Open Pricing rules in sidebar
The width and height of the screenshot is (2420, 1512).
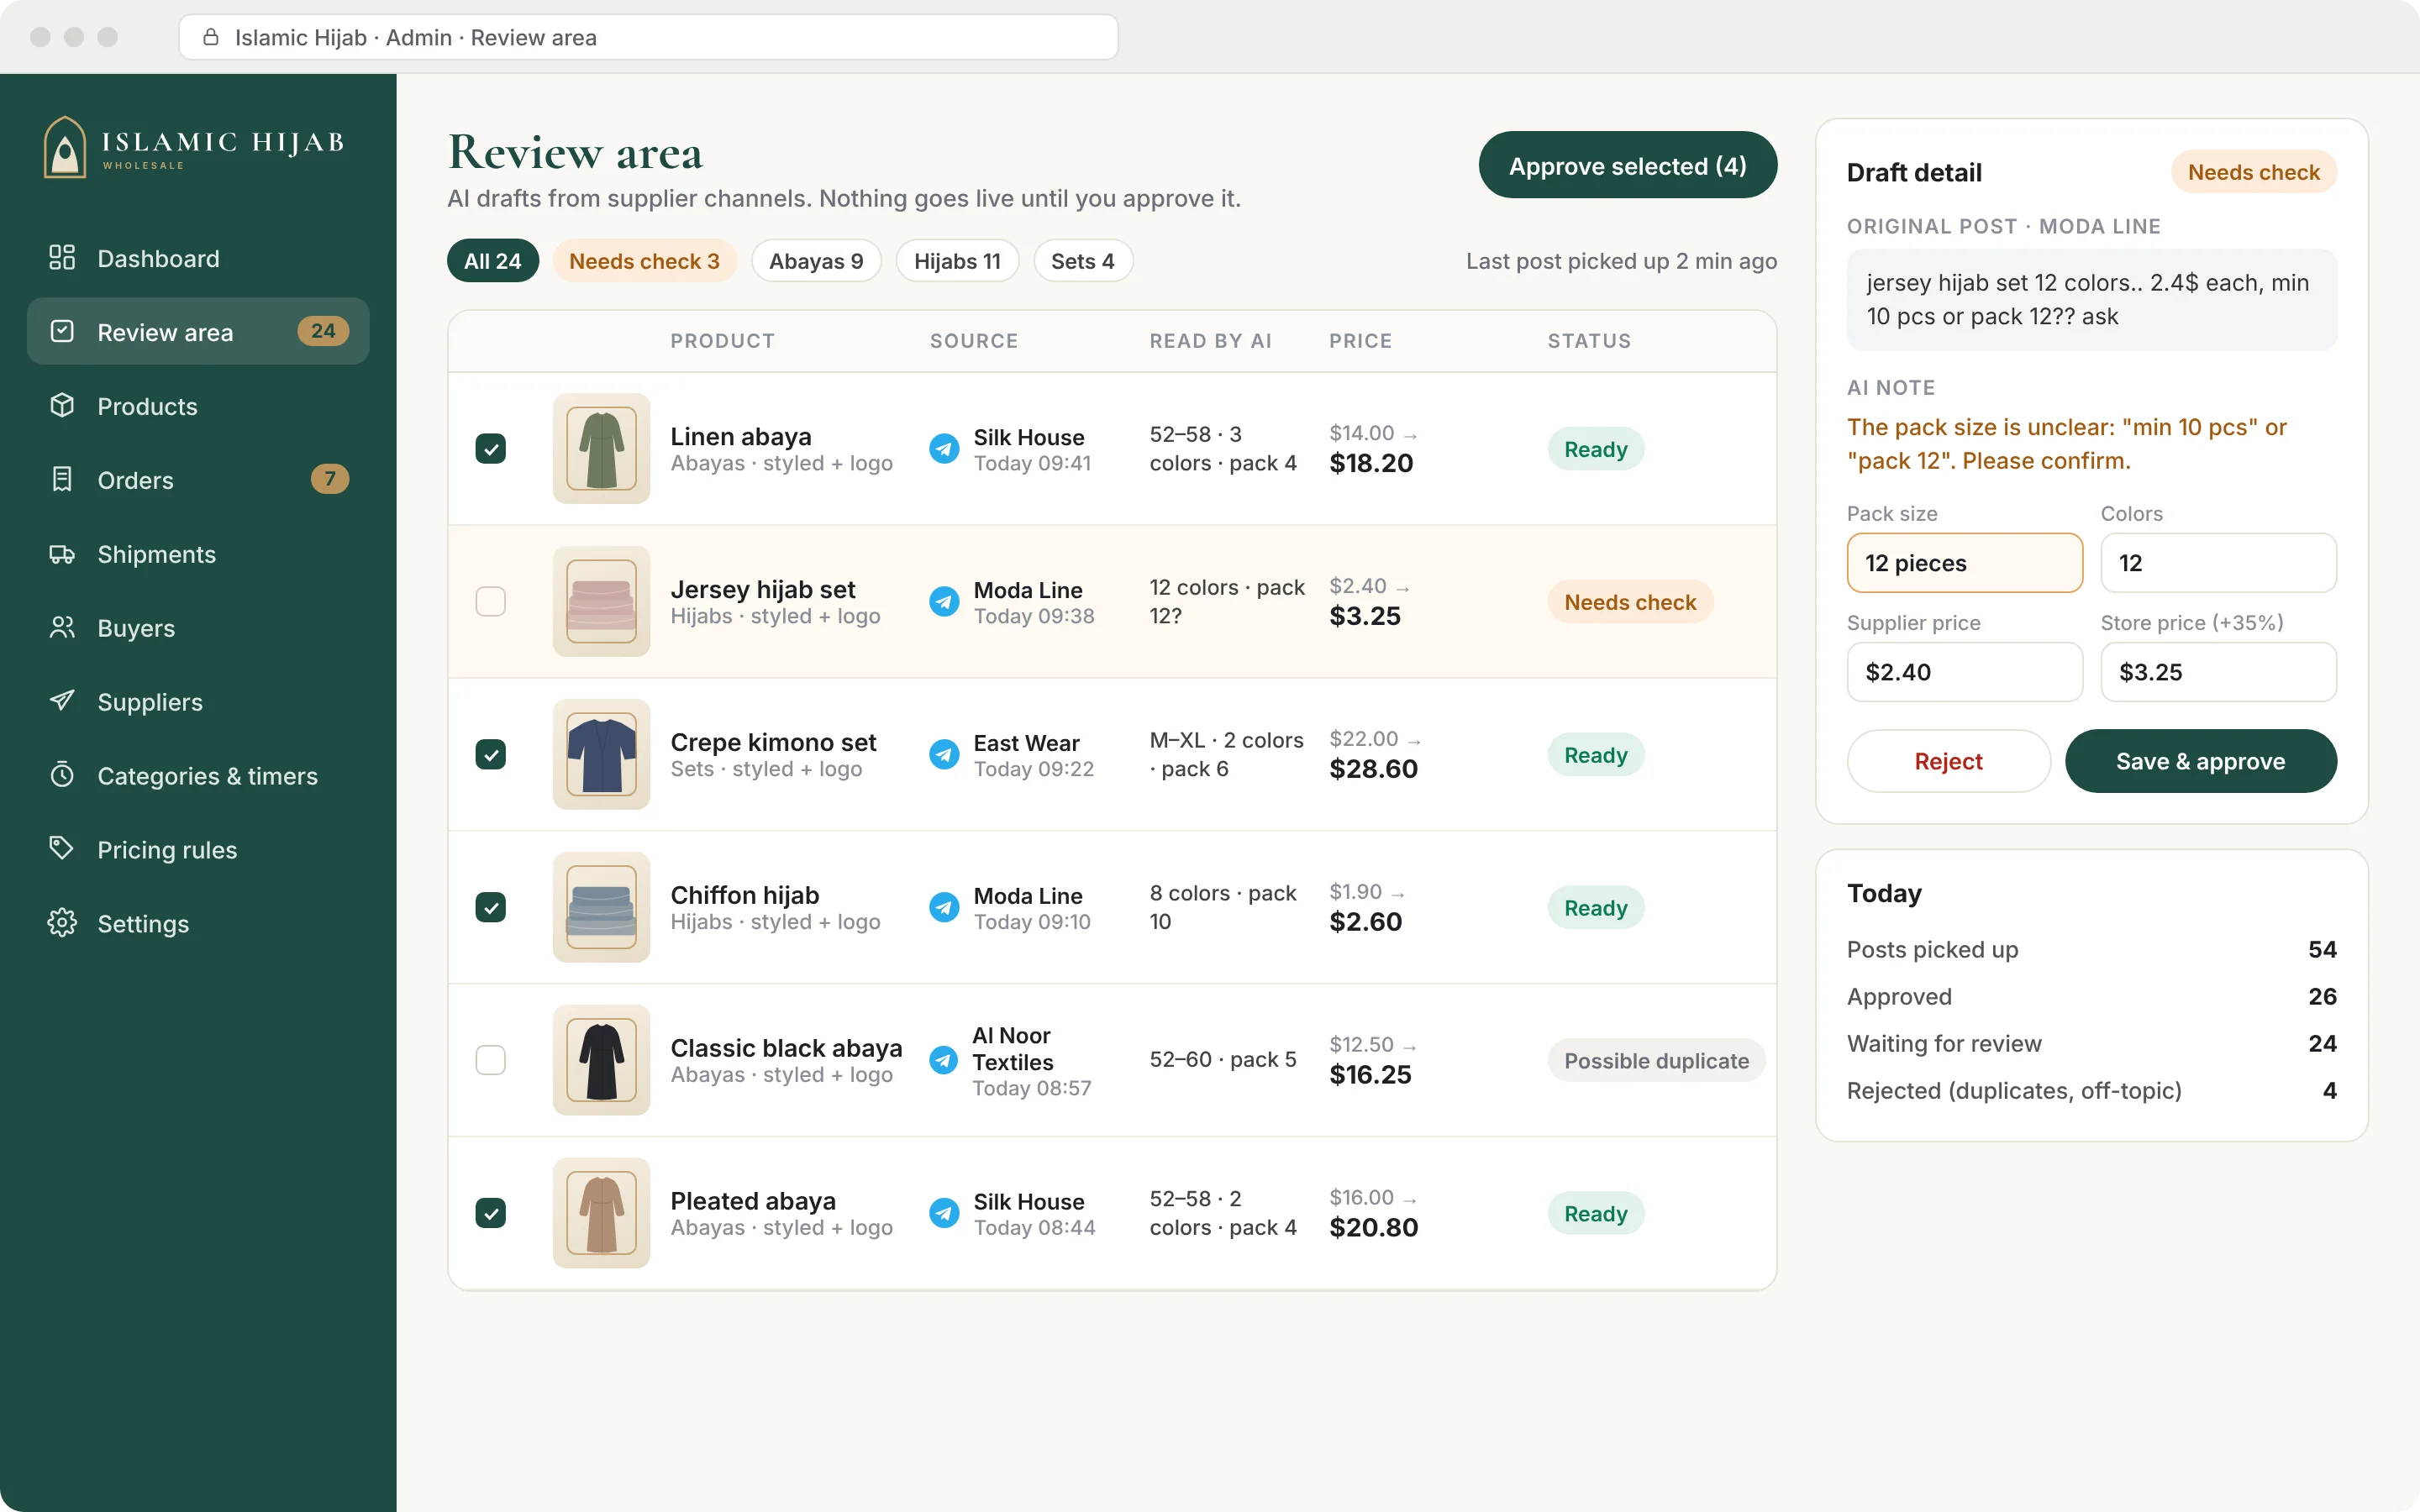click(198, 849)
